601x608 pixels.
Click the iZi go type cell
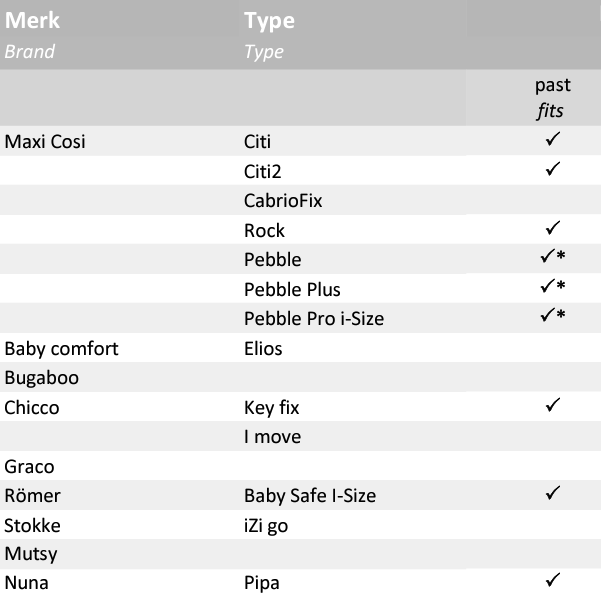(266, 526)
